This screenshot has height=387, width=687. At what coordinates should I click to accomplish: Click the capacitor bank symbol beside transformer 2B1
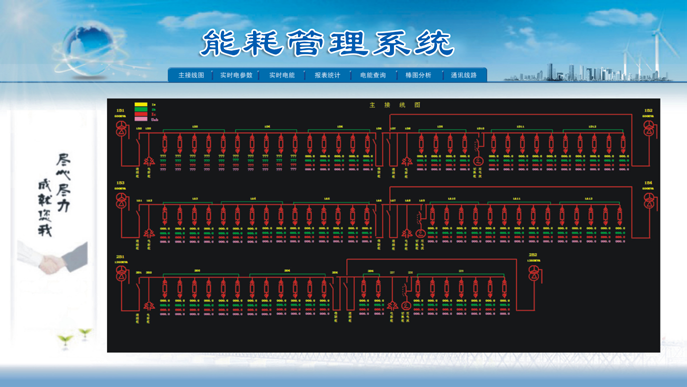coord(149,305)
